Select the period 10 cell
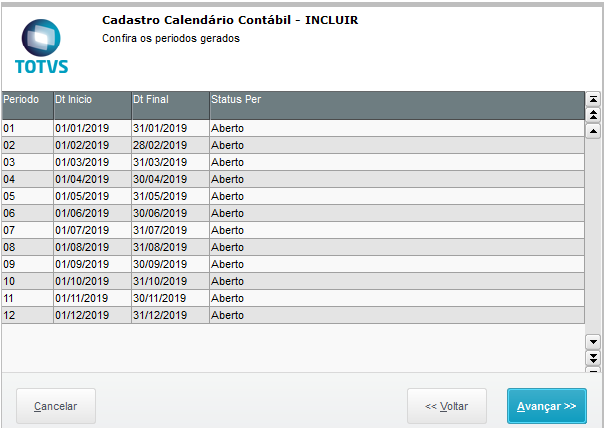 click(x=27, y=281)
